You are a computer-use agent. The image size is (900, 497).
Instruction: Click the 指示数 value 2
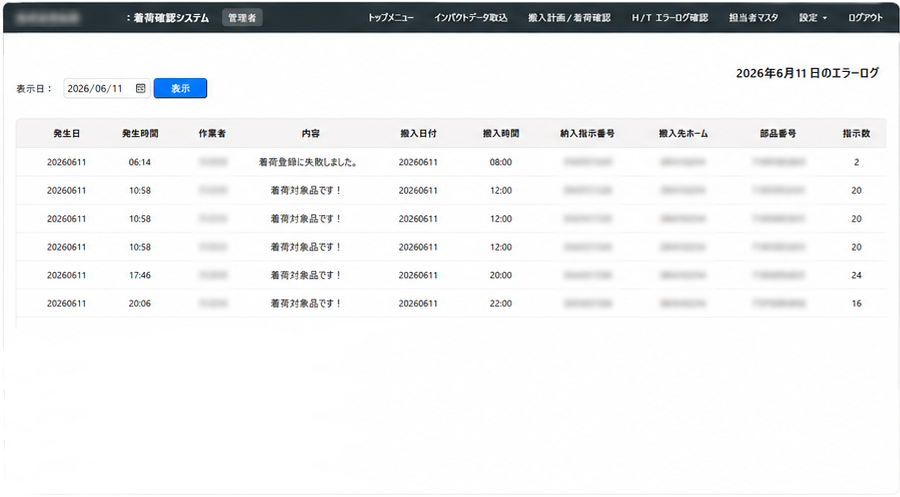[856, 162]
